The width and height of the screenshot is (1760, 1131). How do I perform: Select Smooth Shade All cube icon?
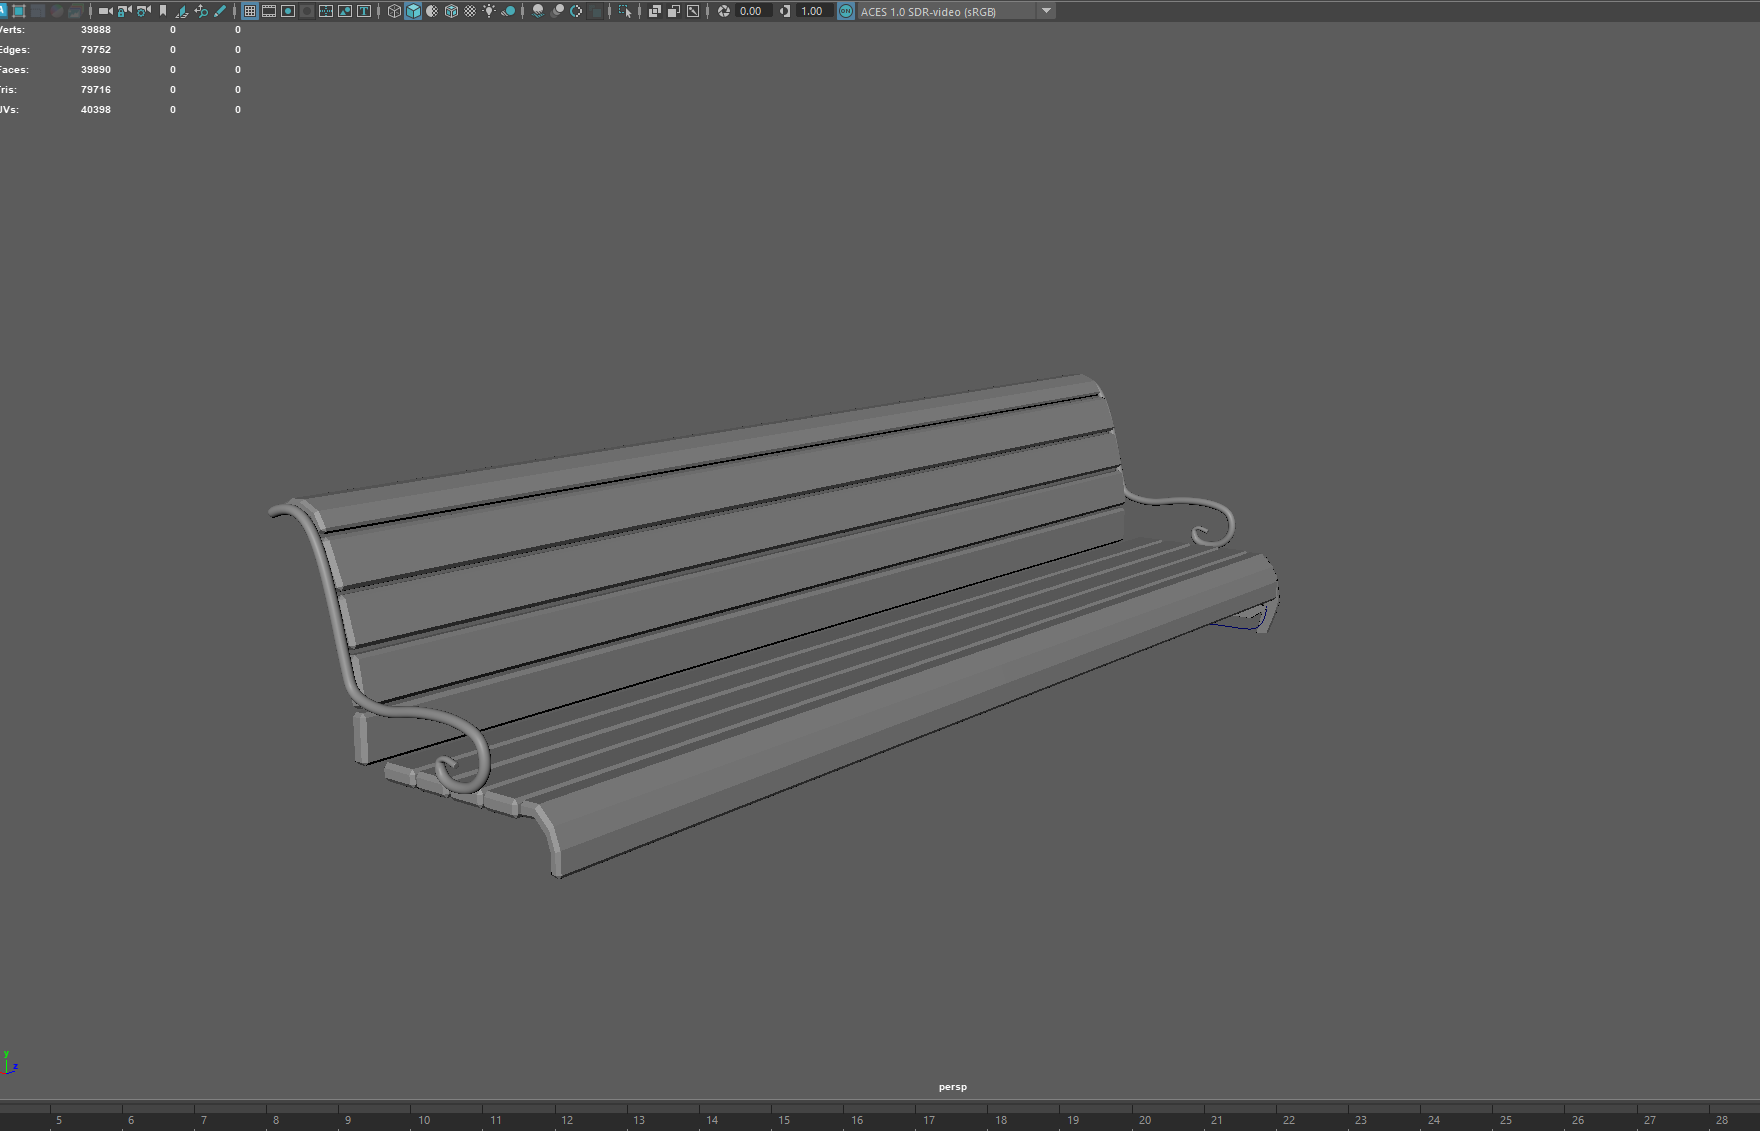click(413, 11)
